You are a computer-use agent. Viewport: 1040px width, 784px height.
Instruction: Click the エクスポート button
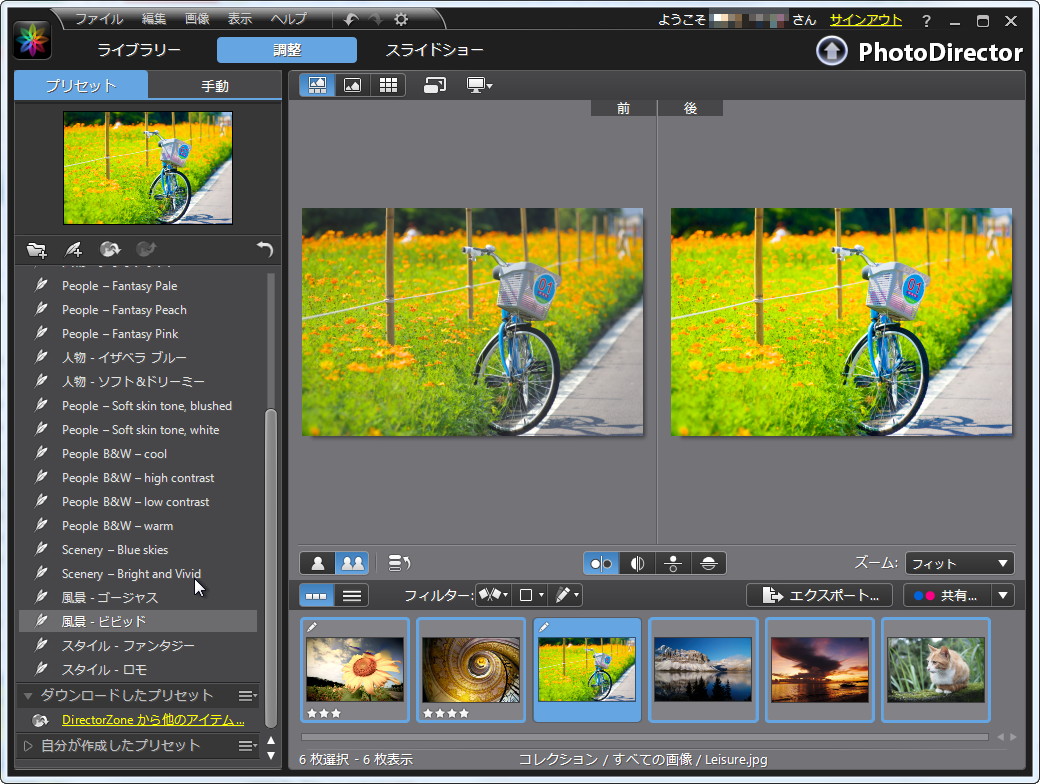(x=818, y=594)
